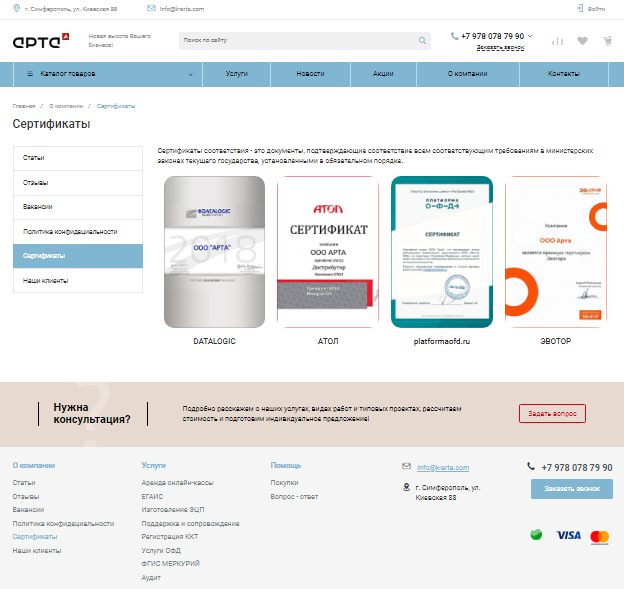Viewport: 624px width, 589px height.
Task: Open footer Аренда онлайн-кассы link
Action: 177,483
